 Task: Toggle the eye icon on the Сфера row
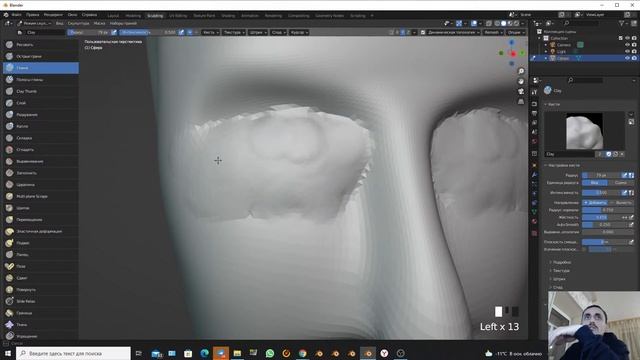click(627, 58)
